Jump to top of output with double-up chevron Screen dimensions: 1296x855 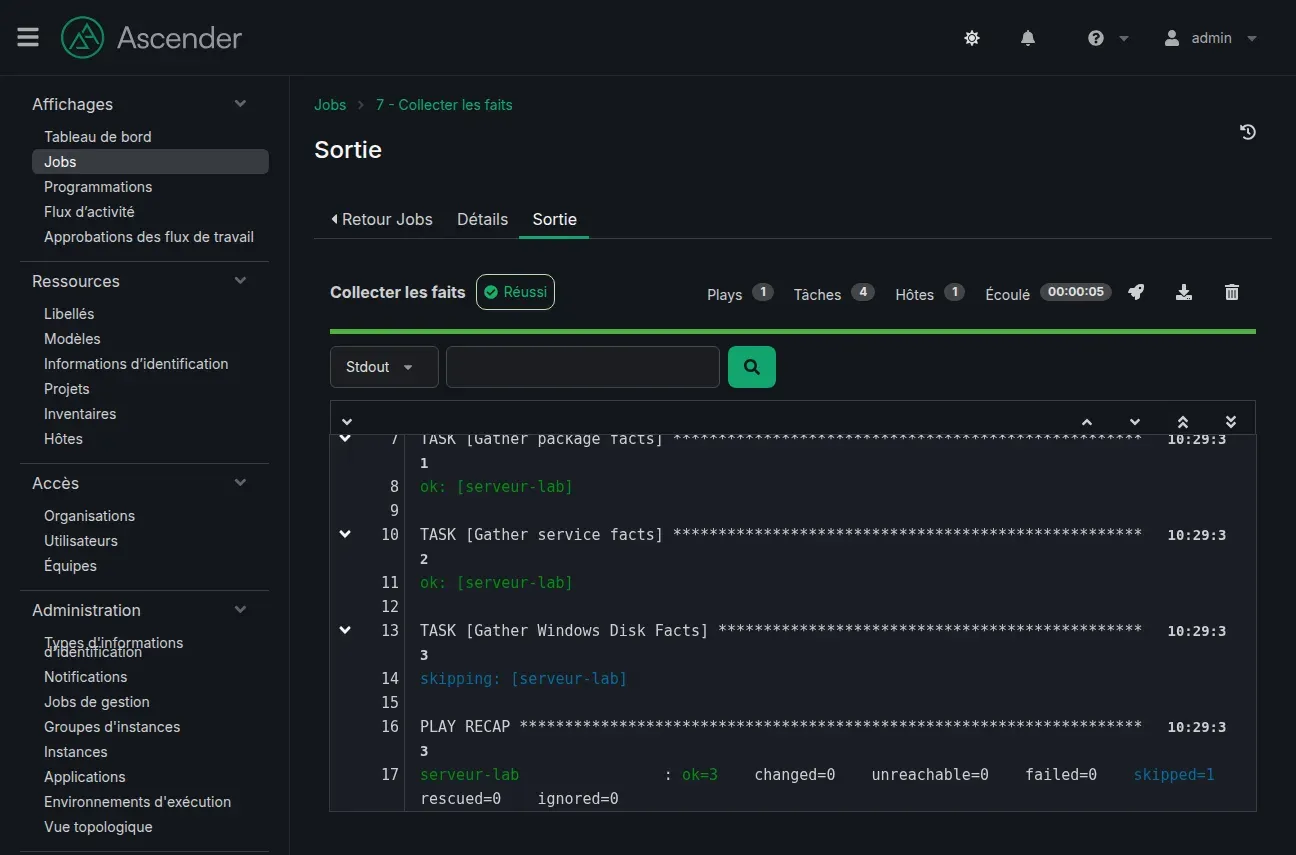1183,422
